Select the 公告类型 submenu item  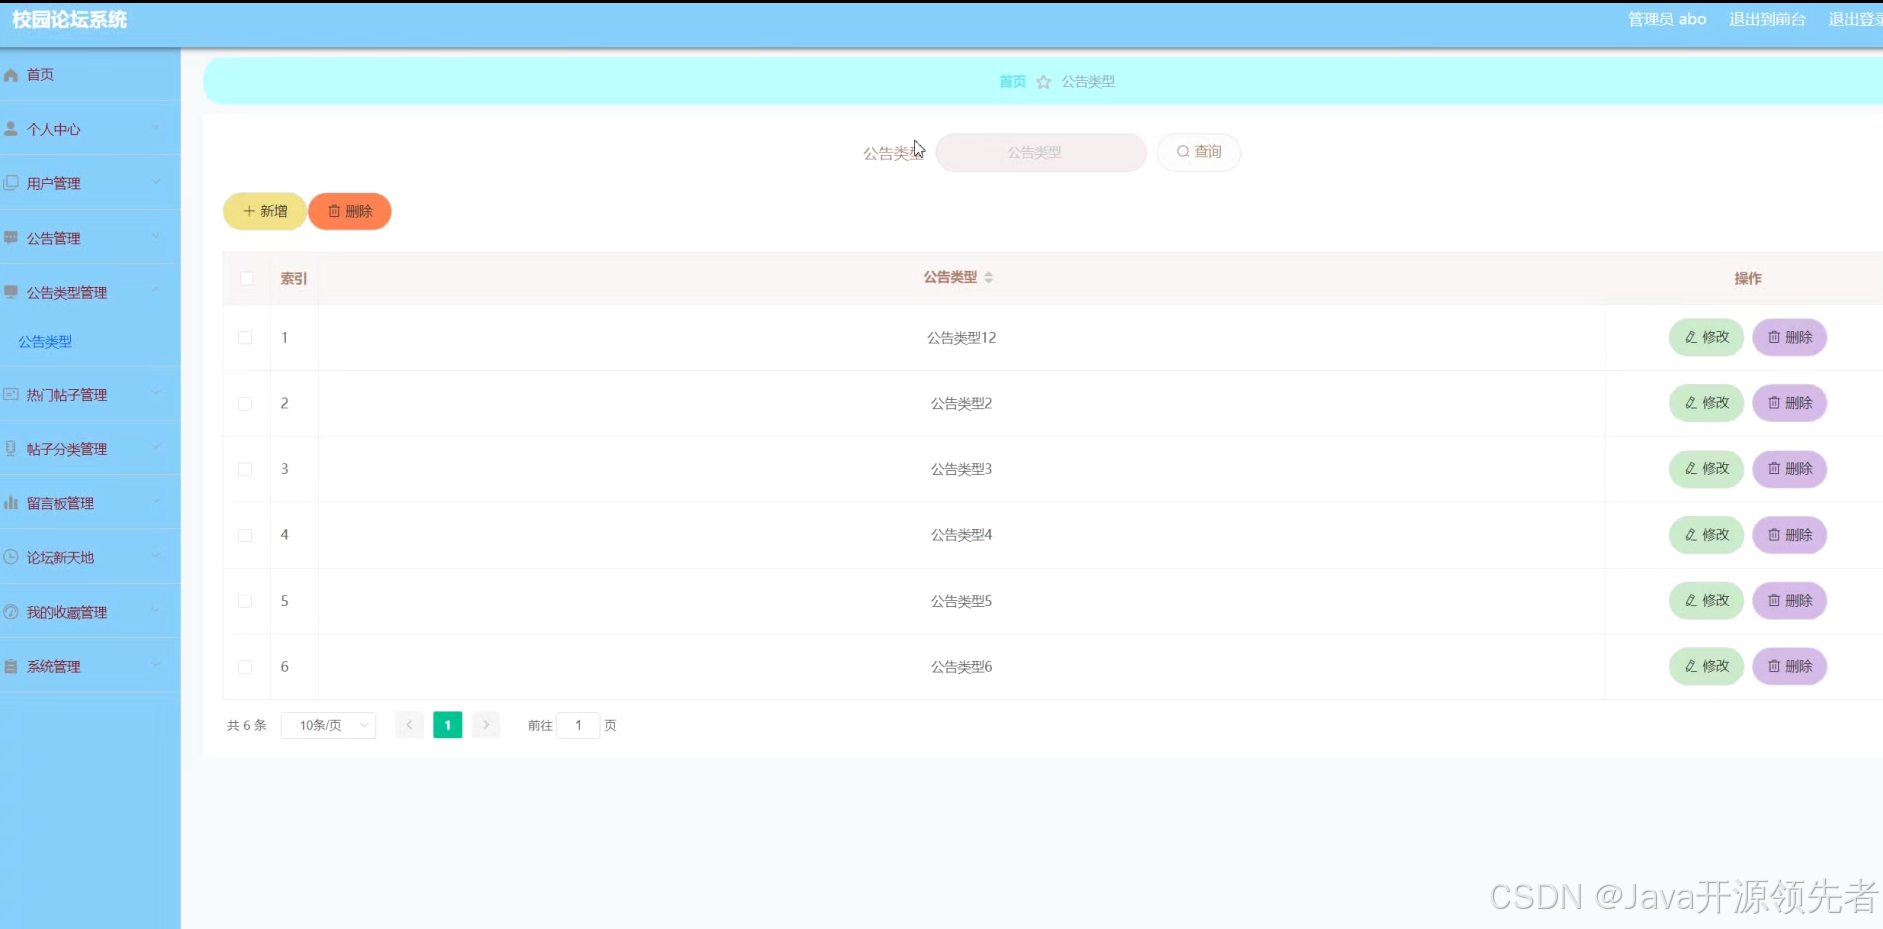click(x=45, y=342)
